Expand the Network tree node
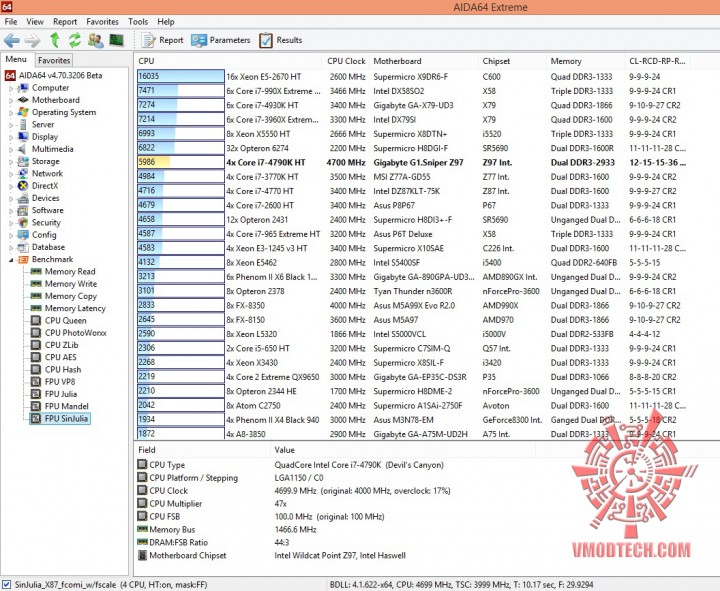 [11, 174]
